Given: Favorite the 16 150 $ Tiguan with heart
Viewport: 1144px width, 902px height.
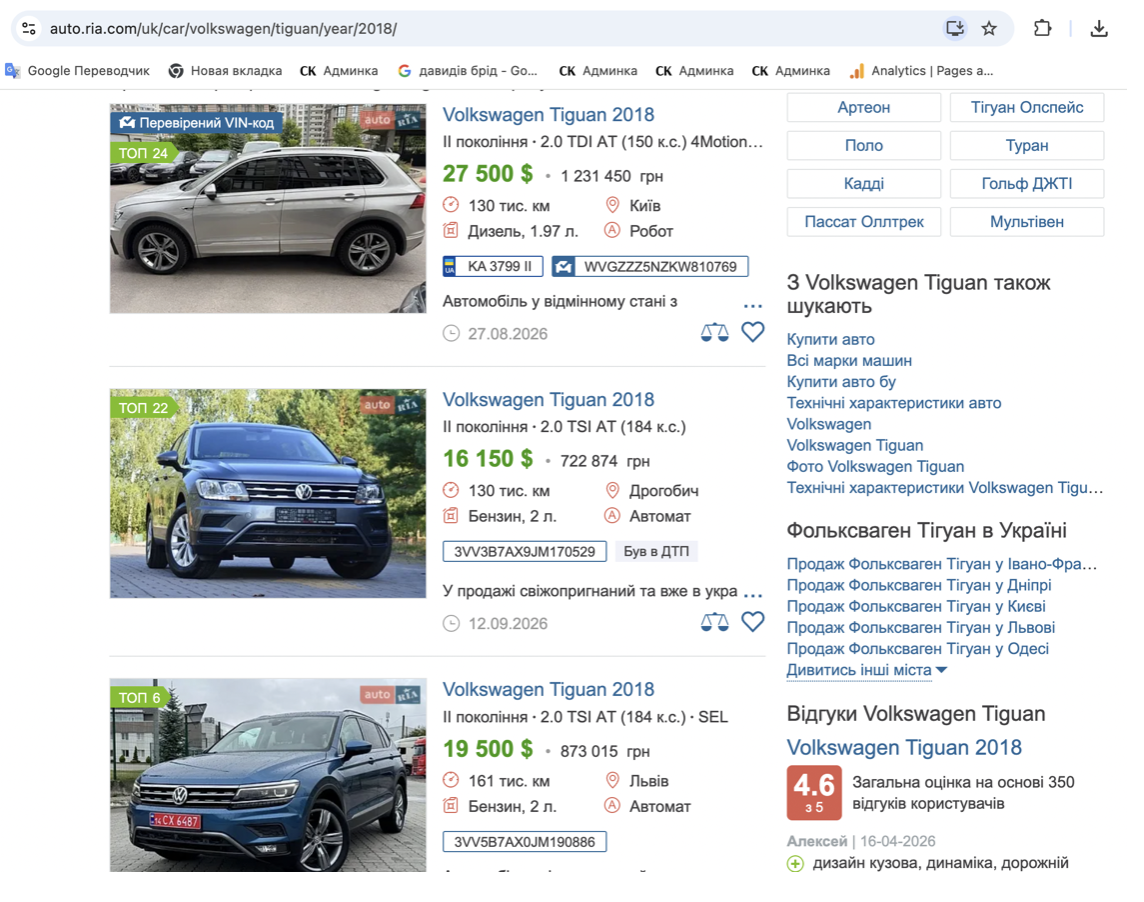Looking at the screenshot, I should [x=753, y=622].
